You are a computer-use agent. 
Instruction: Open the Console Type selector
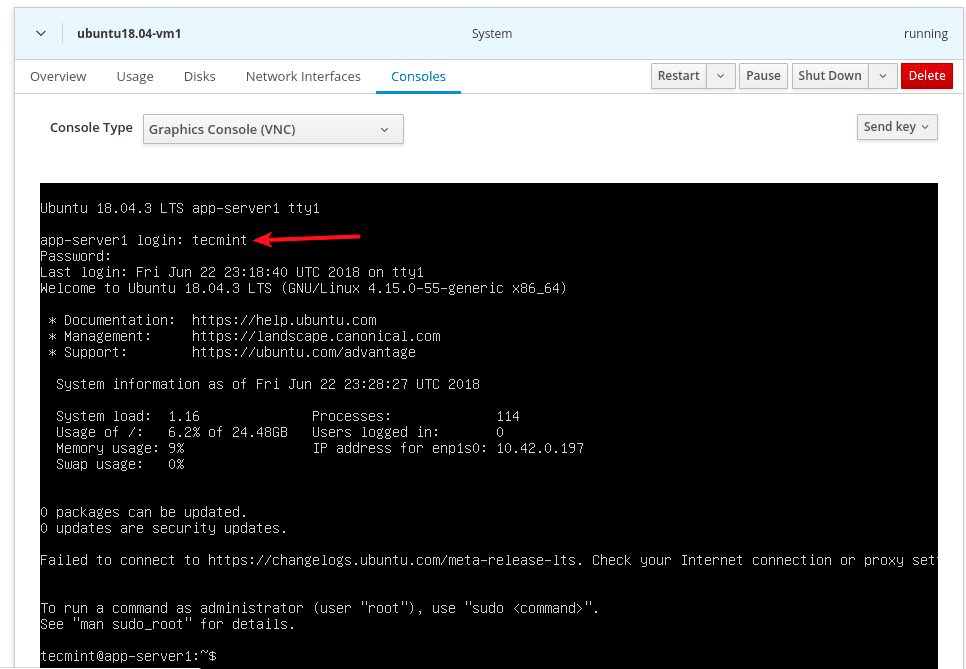coord(272,128)
